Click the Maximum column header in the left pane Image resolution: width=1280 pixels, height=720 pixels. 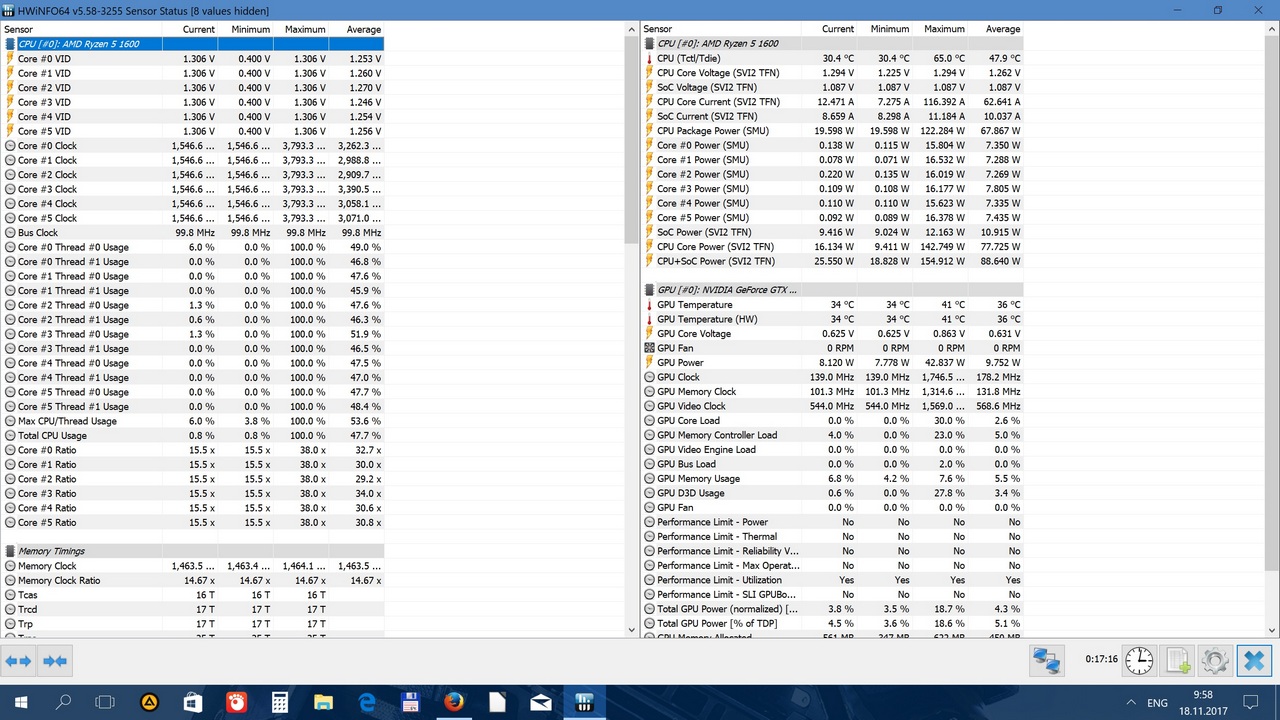(x=302, y=29)
